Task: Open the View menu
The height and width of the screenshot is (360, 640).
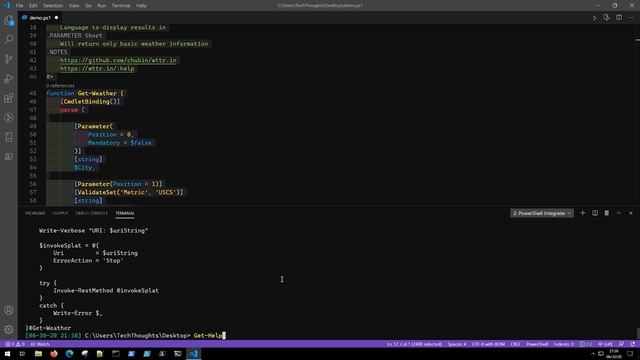Action: click(x=74, y=6)
